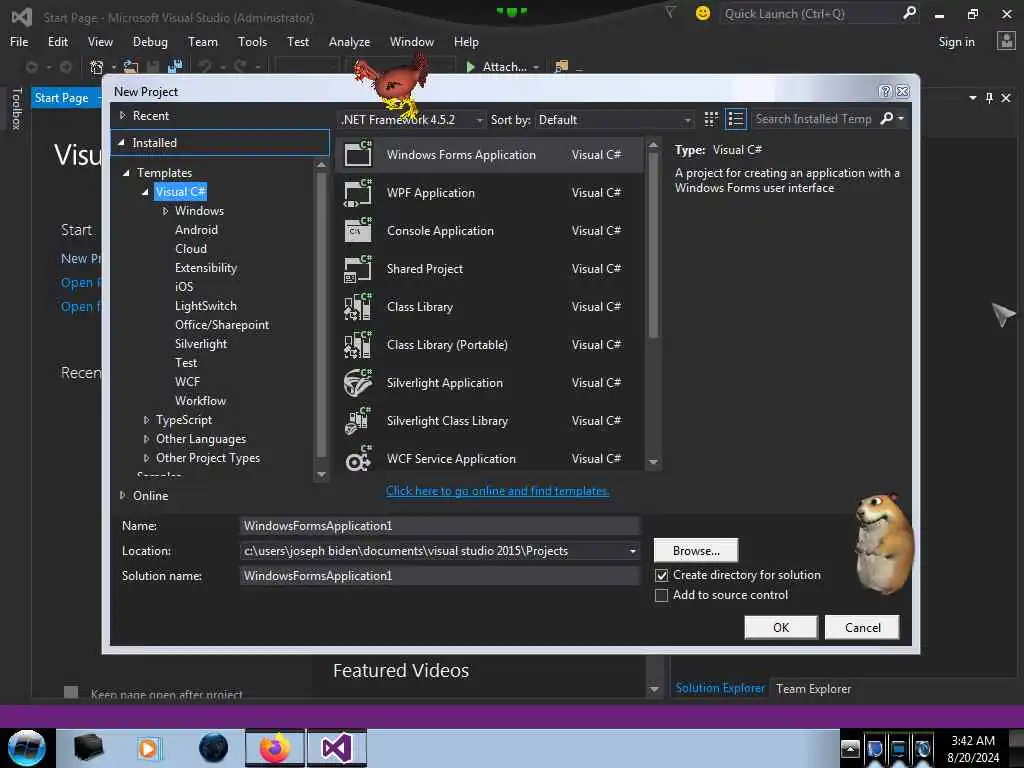The width and height of the screenshot is (1024, 768).
Task: Expand the Windows tree node arrow
Action: (165, 211)
